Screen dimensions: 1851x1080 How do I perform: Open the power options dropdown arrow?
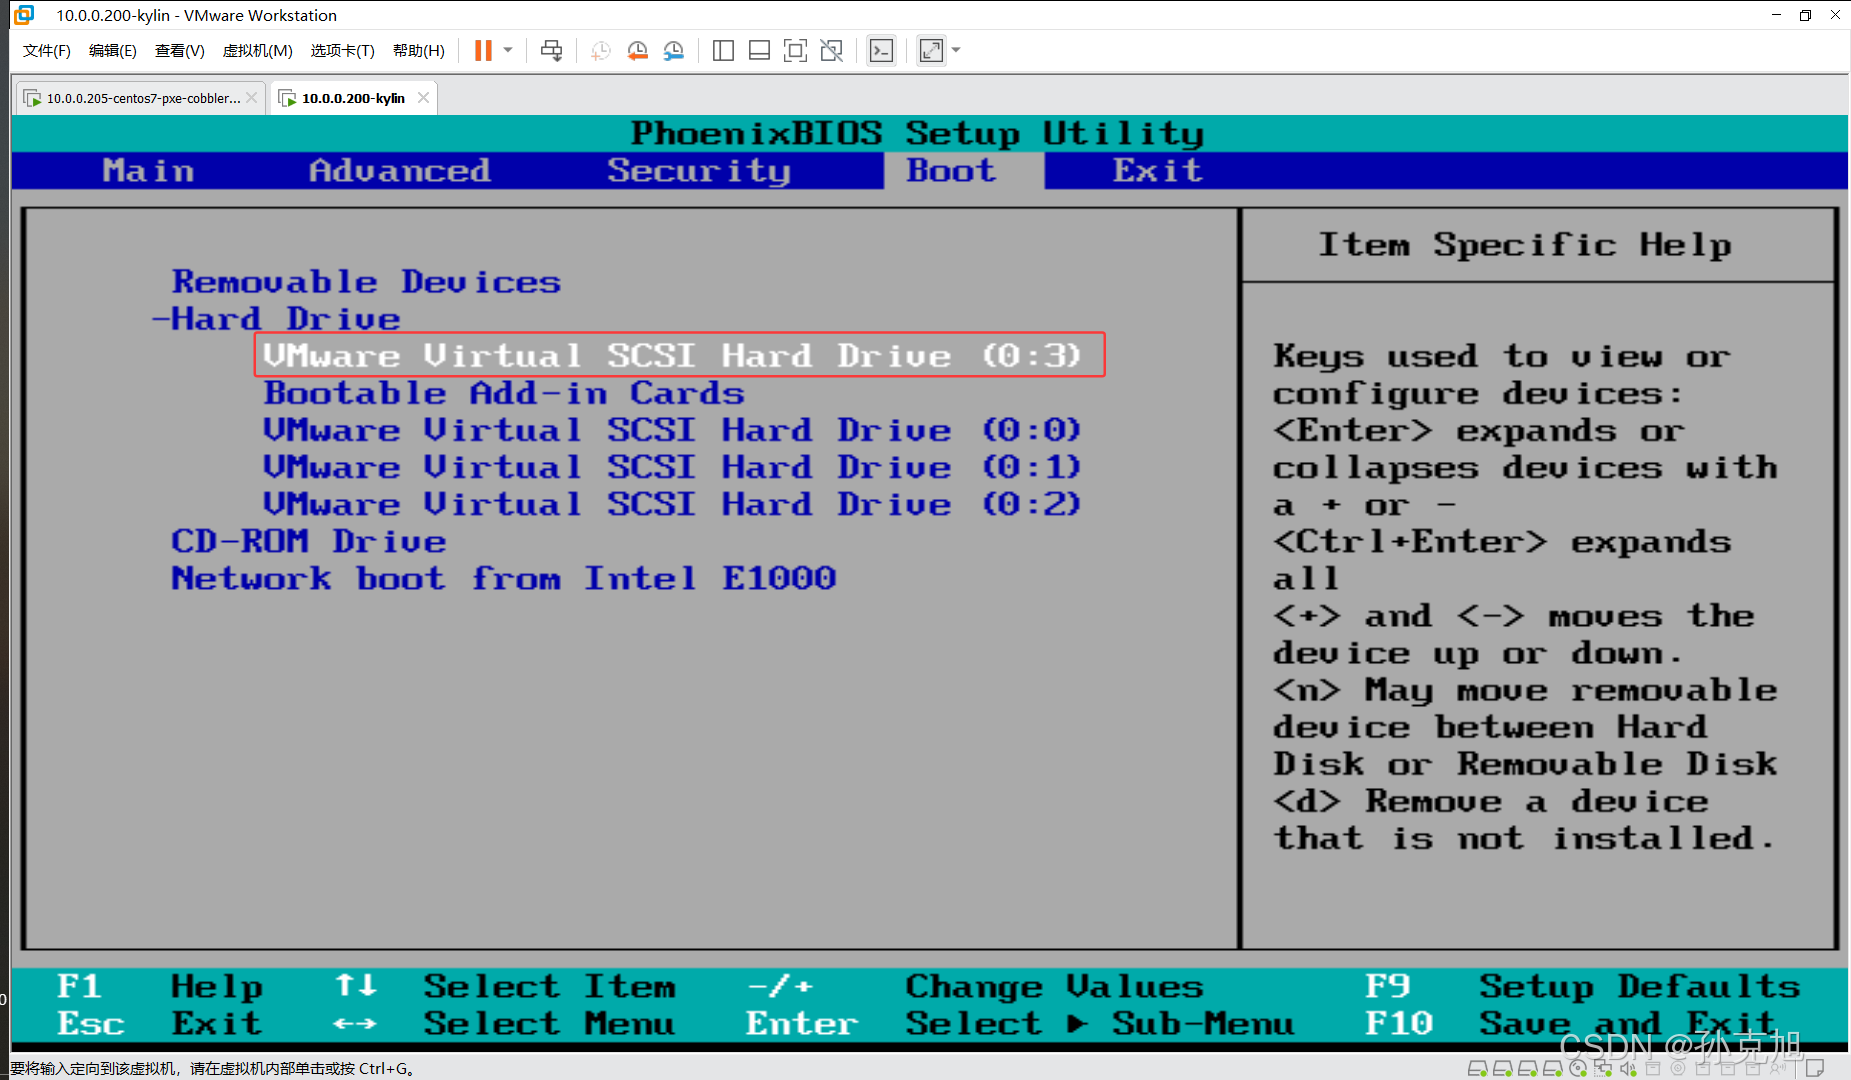tap(508, 50)
